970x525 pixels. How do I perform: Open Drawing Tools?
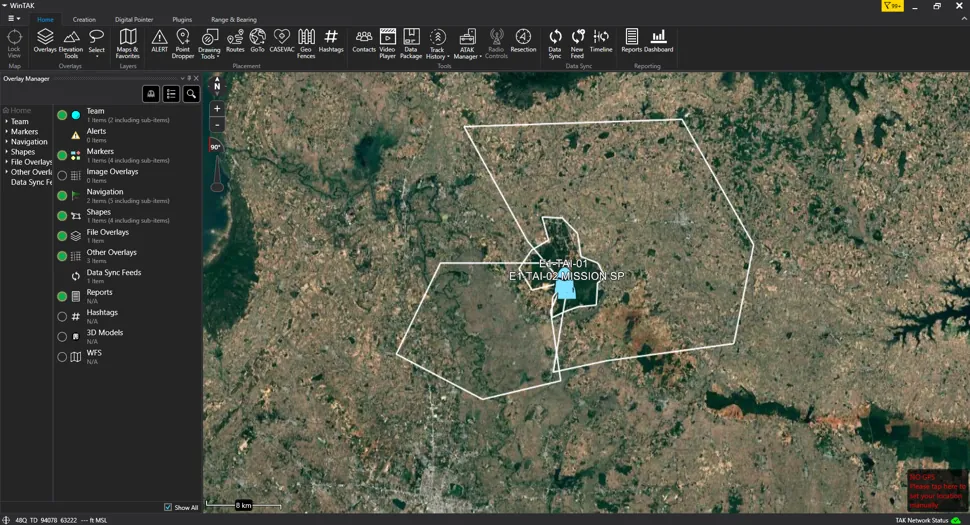click(x=209, y=43)
